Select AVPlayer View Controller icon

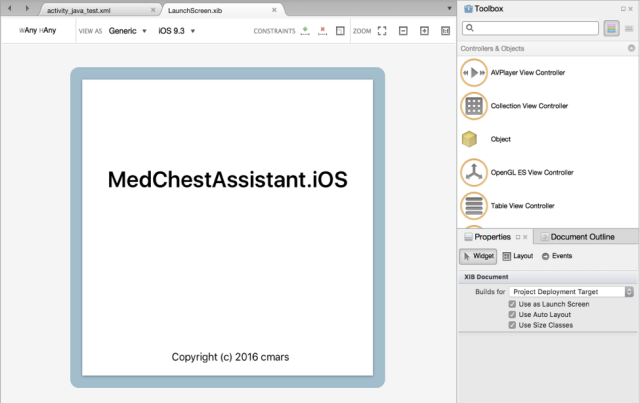click(x=474, y=73)
